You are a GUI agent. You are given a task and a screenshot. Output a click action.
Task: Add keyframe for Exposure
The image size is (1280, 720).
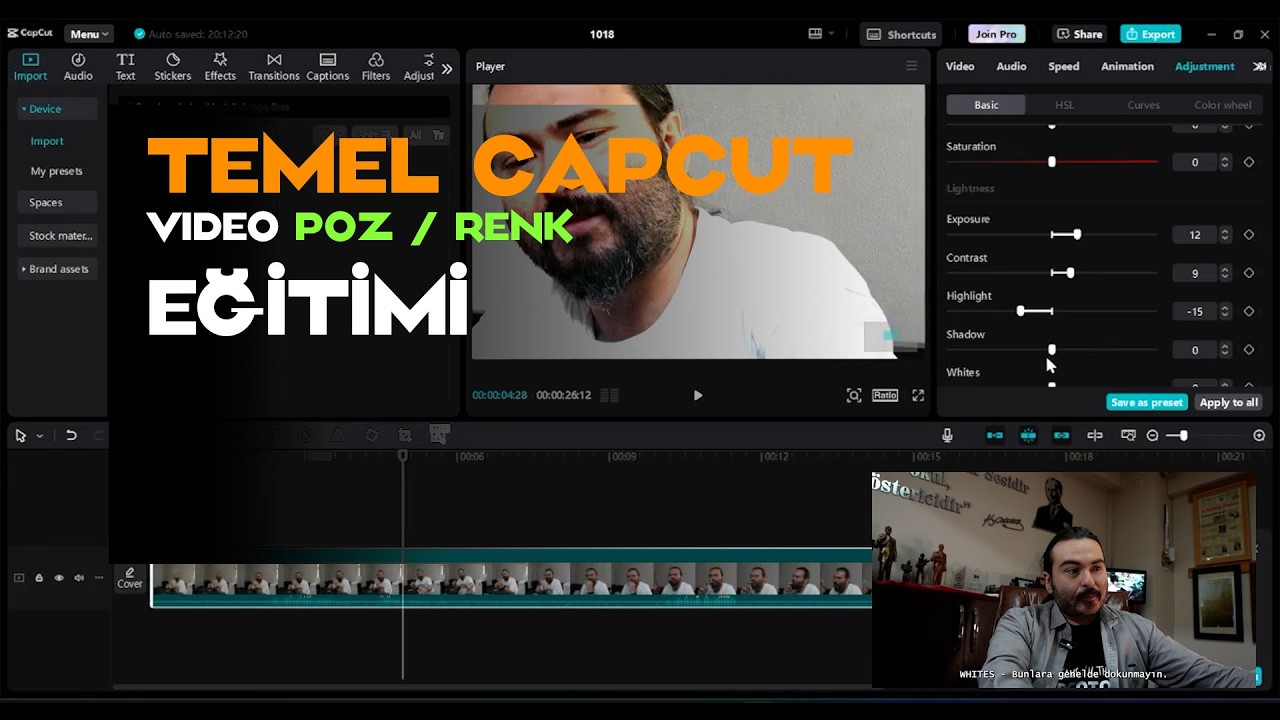1249,235
